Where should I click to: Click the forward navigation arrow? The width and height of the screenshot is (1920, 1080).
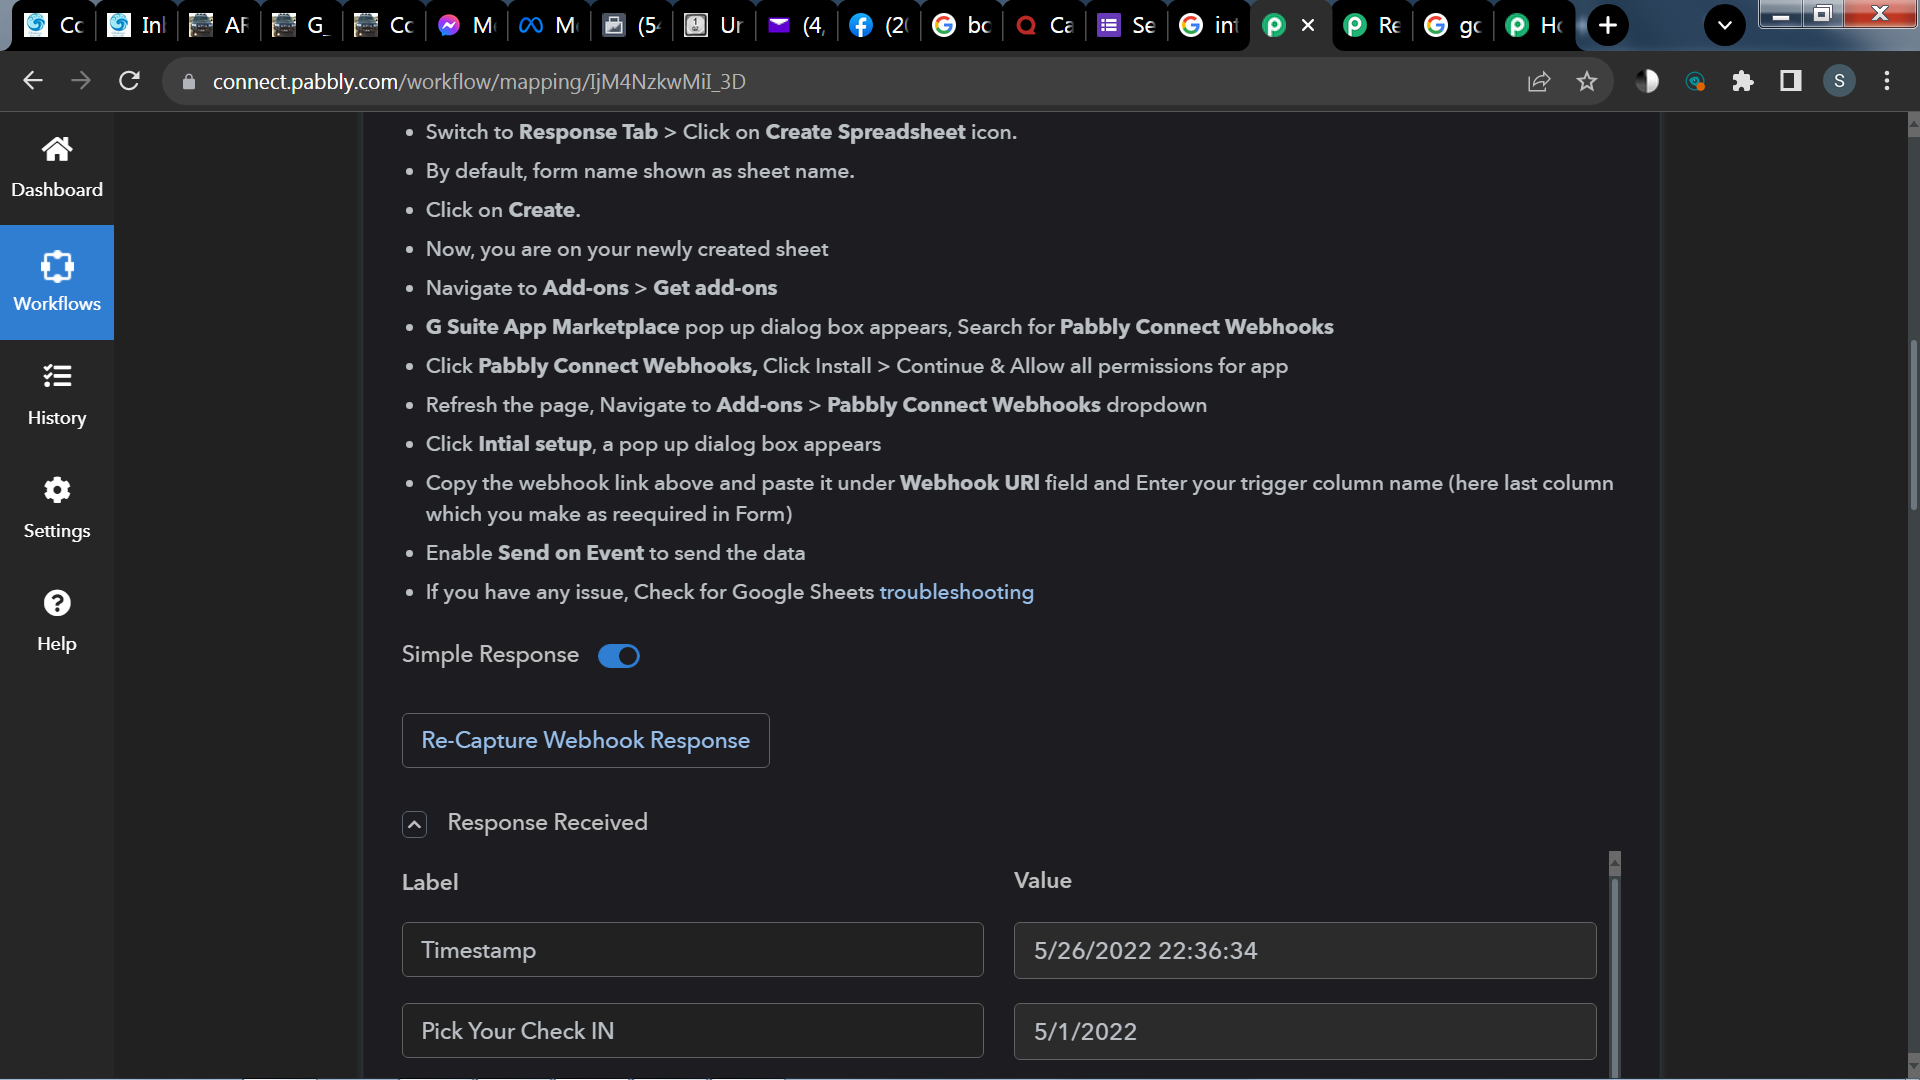tap(81, 81)
